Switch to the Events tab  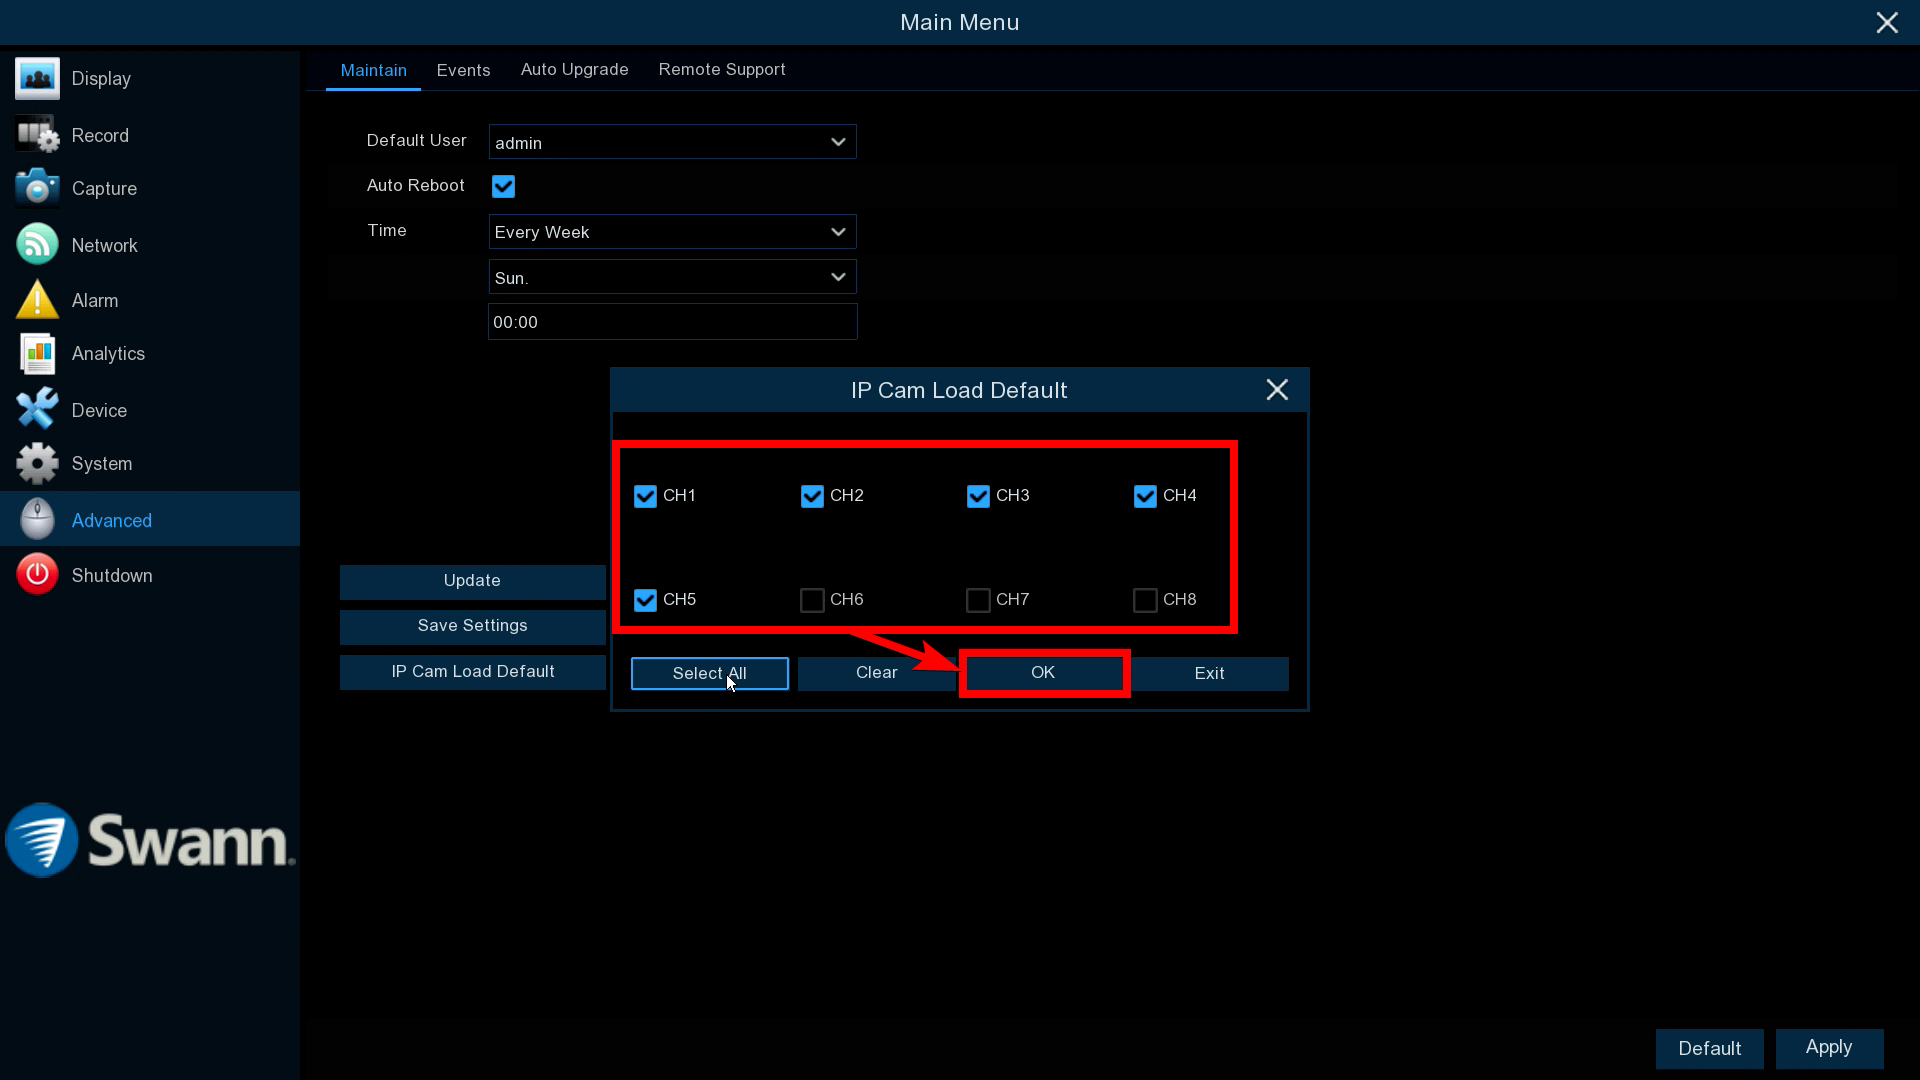pos(463,70)
